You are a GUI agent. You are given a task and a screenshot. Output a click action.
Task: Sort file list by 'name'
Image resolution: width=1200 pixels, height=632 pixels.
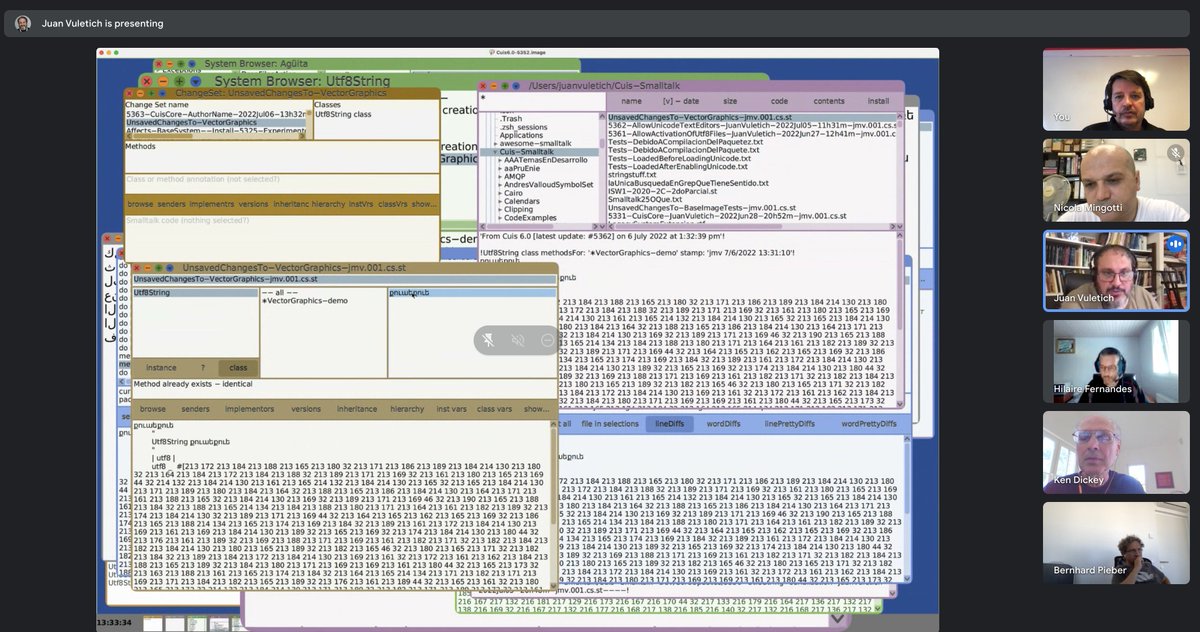[631, 101]
